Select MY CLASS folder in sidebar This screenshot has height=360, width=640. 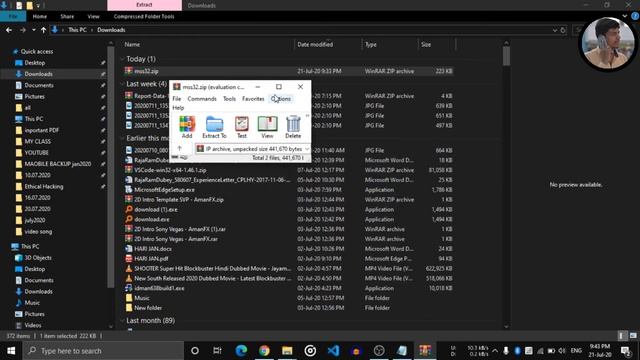pyautogui.click(x=38, y=141)
